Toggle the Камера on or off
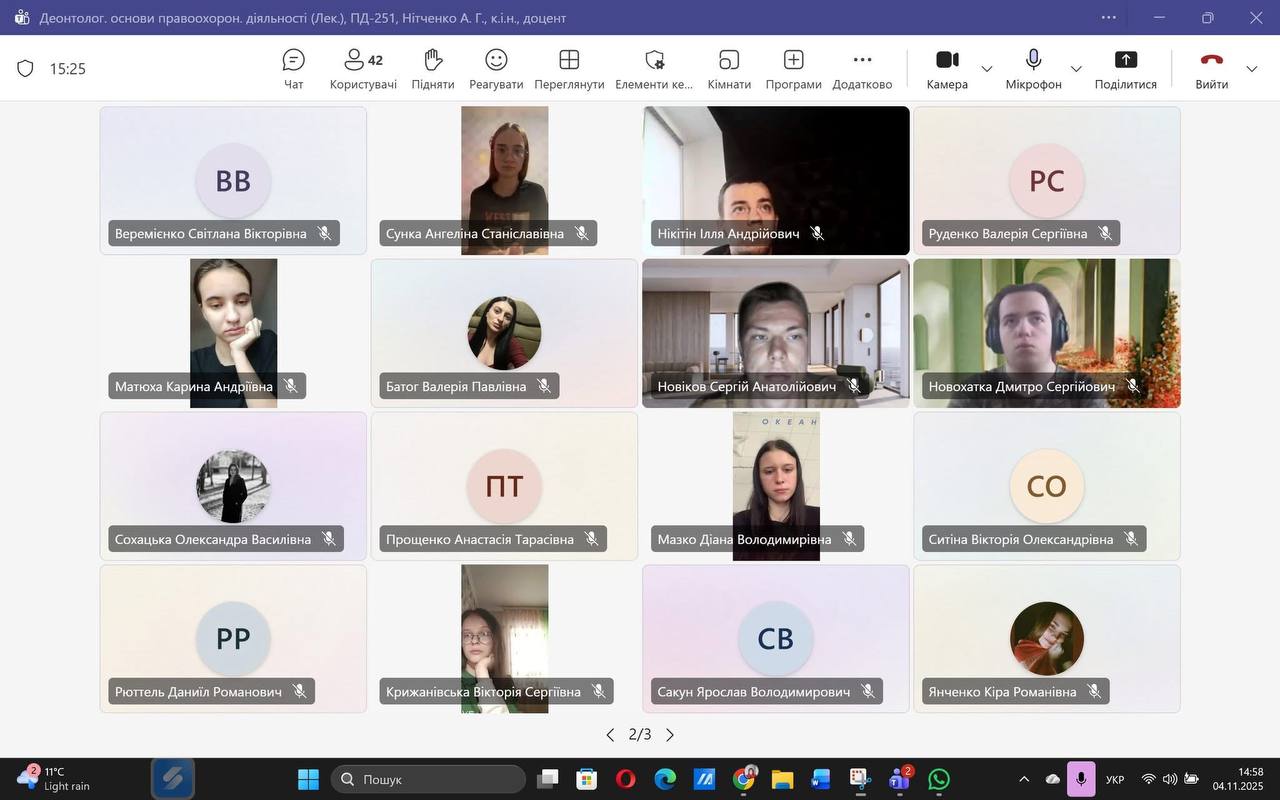Screen dimensions: 1280x800 pos(946,69)
